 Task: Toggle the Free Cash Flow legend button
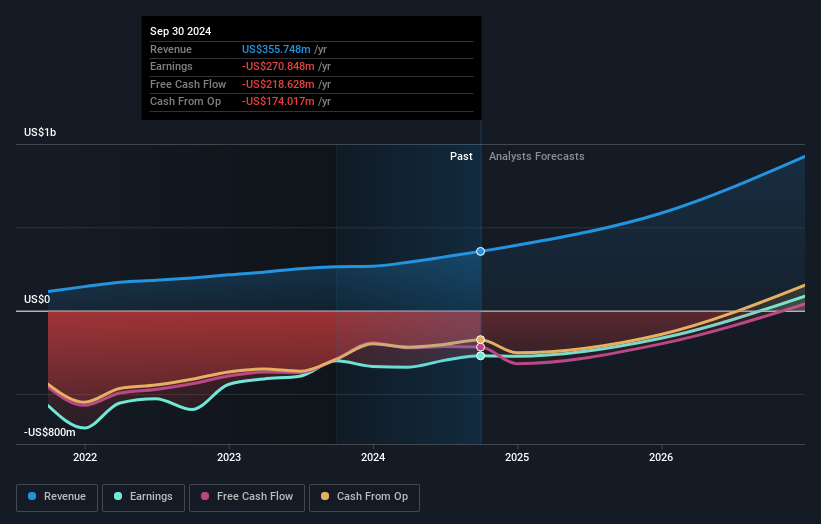[247, 497]
